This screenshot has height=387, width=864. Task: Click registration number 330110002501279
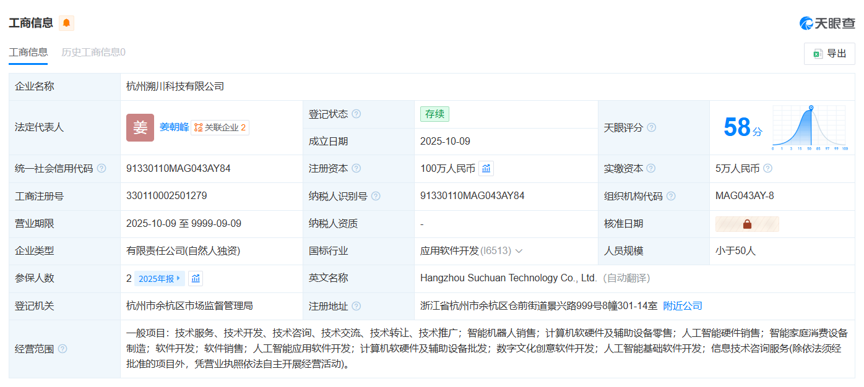[x=166, y=196]
